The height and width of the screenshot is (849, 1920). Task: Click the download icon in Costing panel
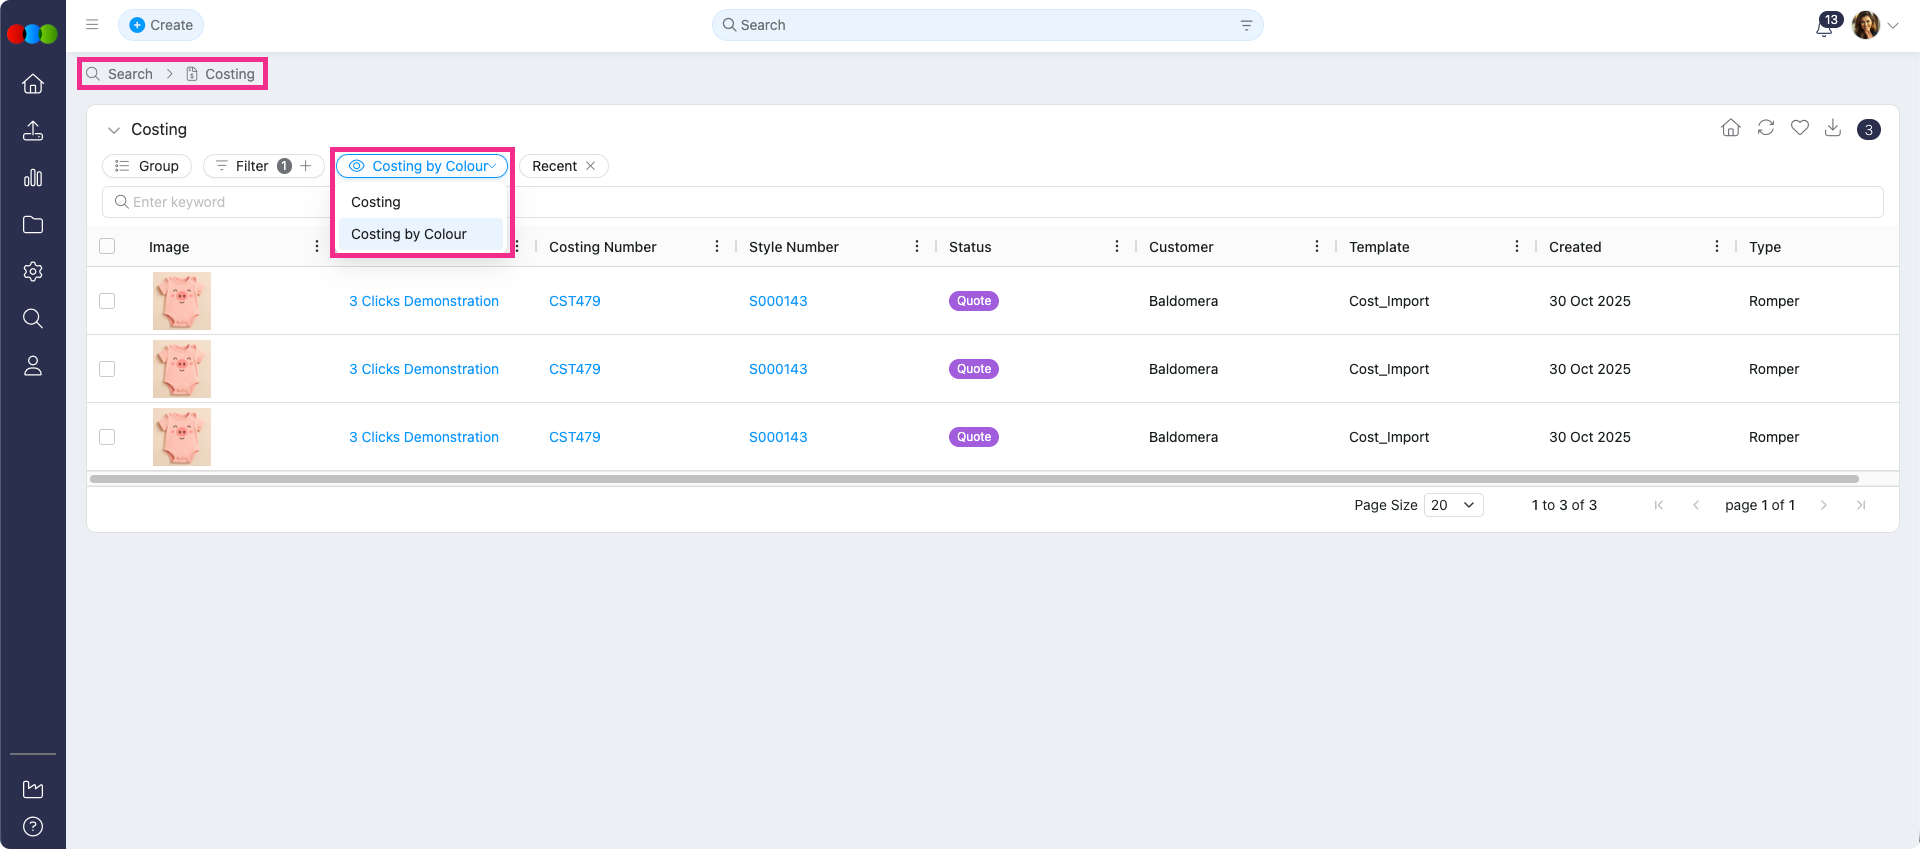[1833, 128]
